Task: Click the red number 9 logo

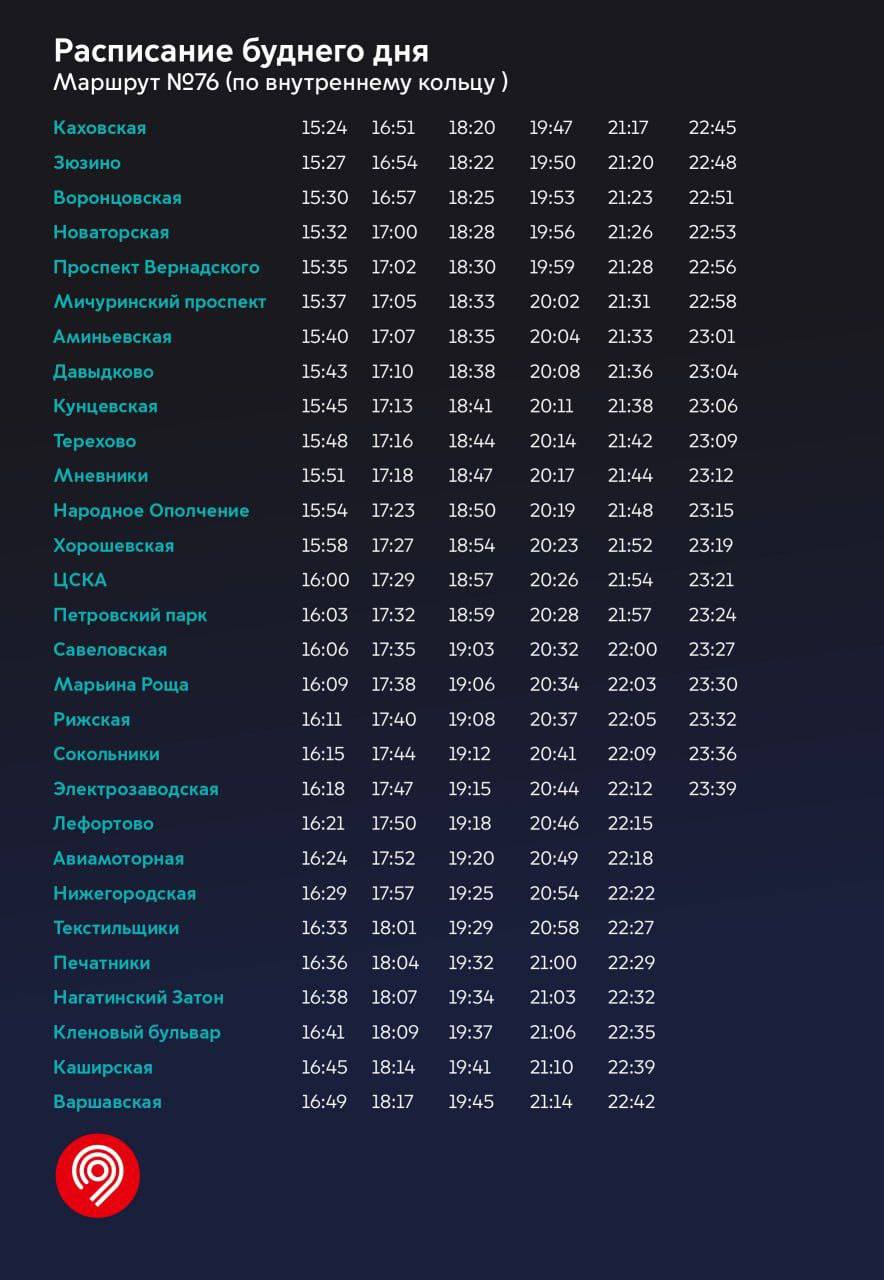Action: (97, 1175)
